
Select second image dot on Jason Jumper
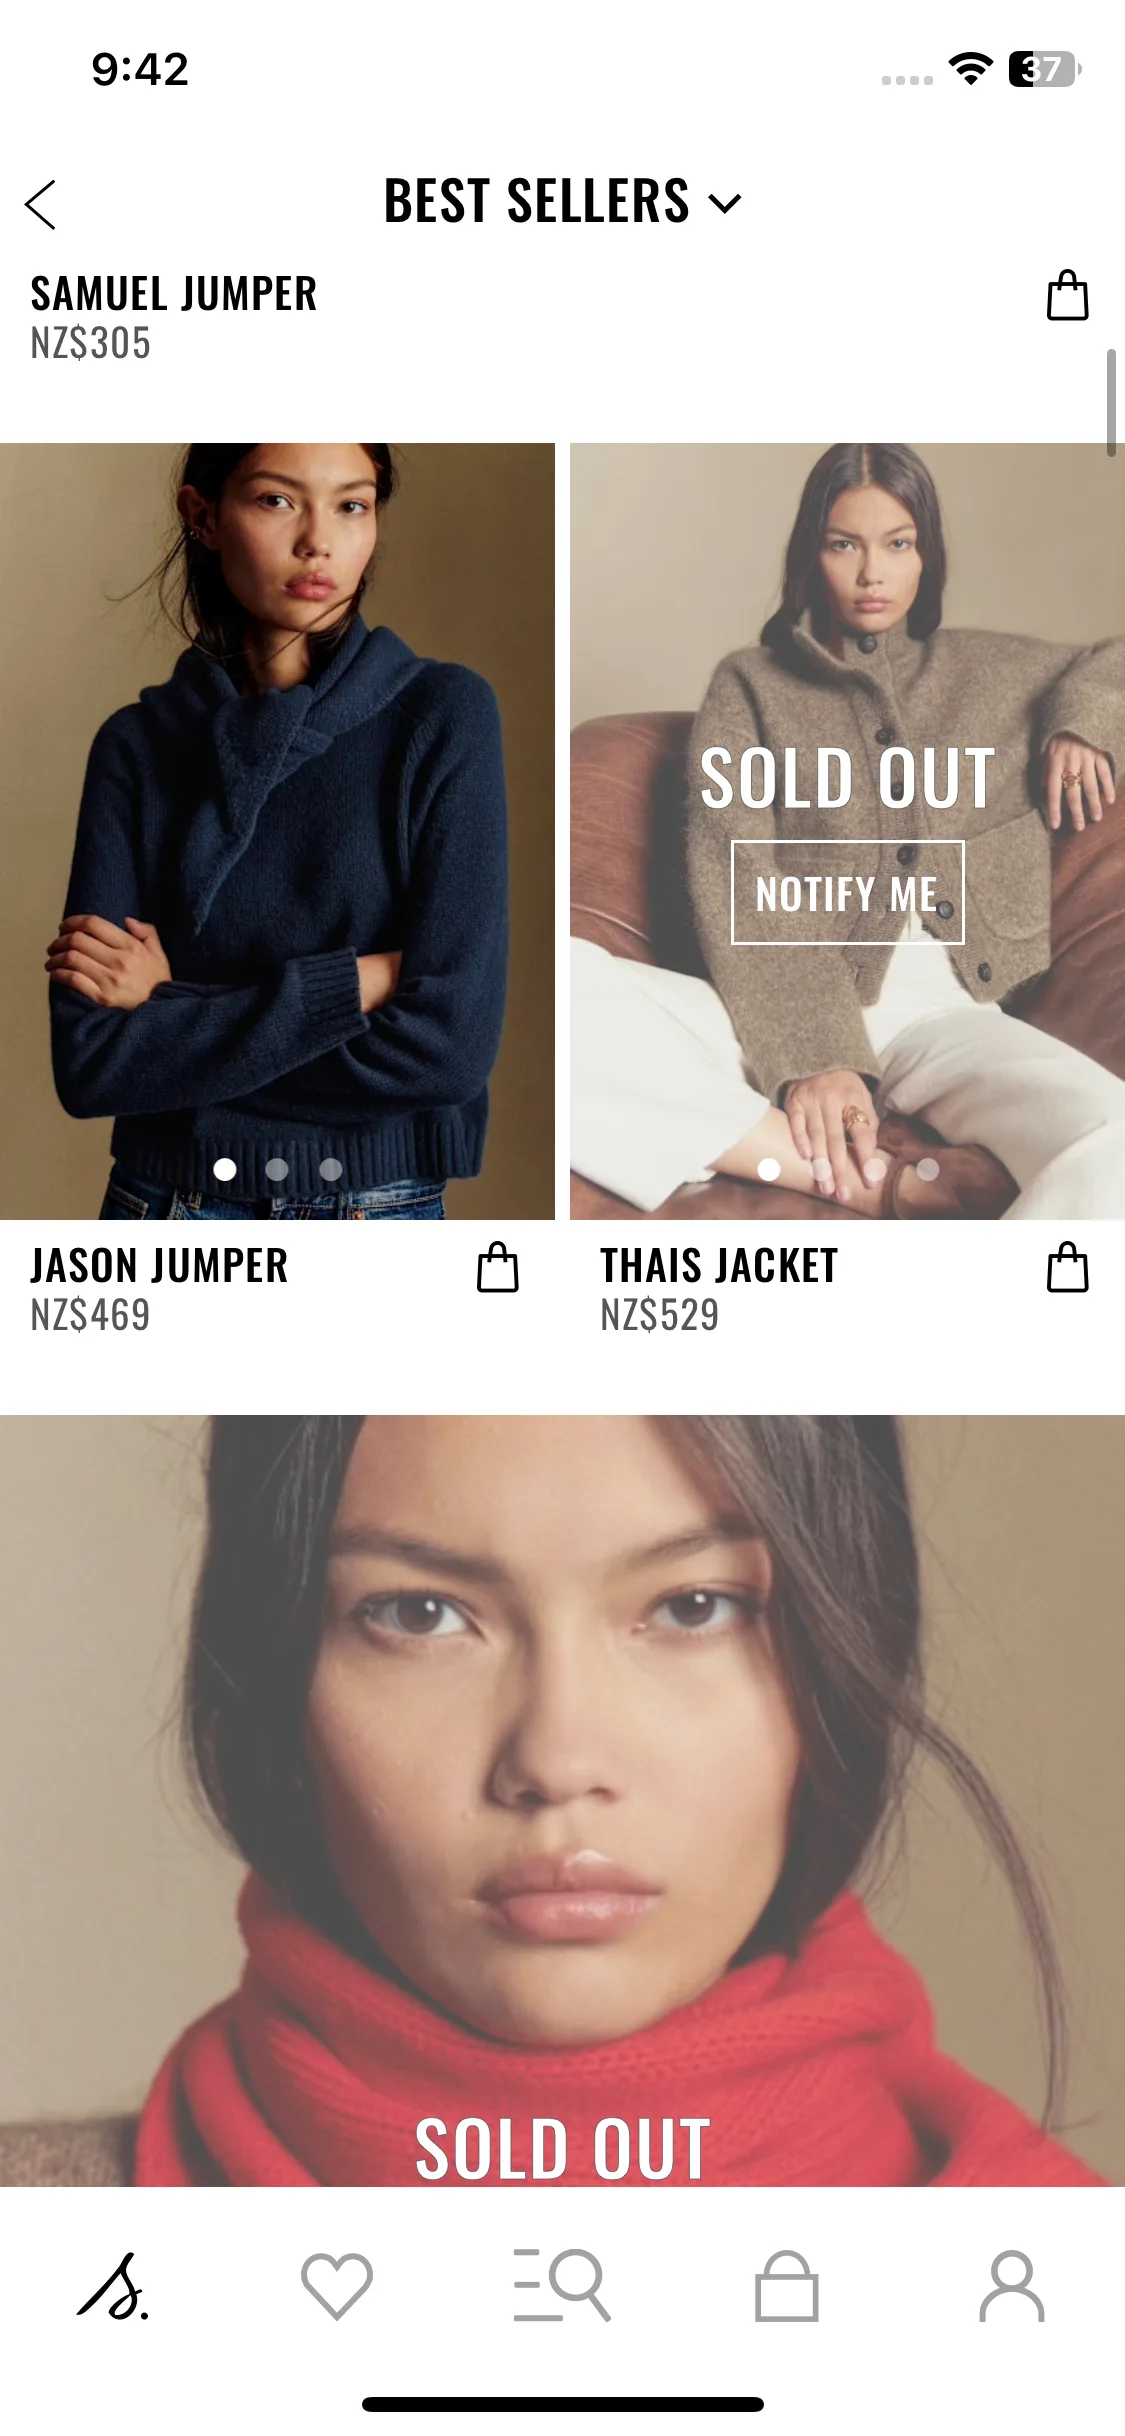click(277, 1169)
